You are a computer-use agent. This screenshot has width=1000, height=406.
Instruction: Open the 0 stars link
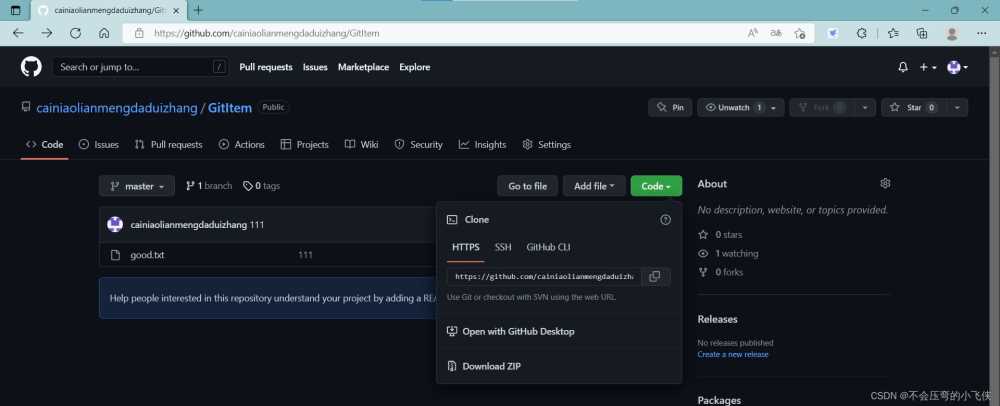(x=720, y=235)
